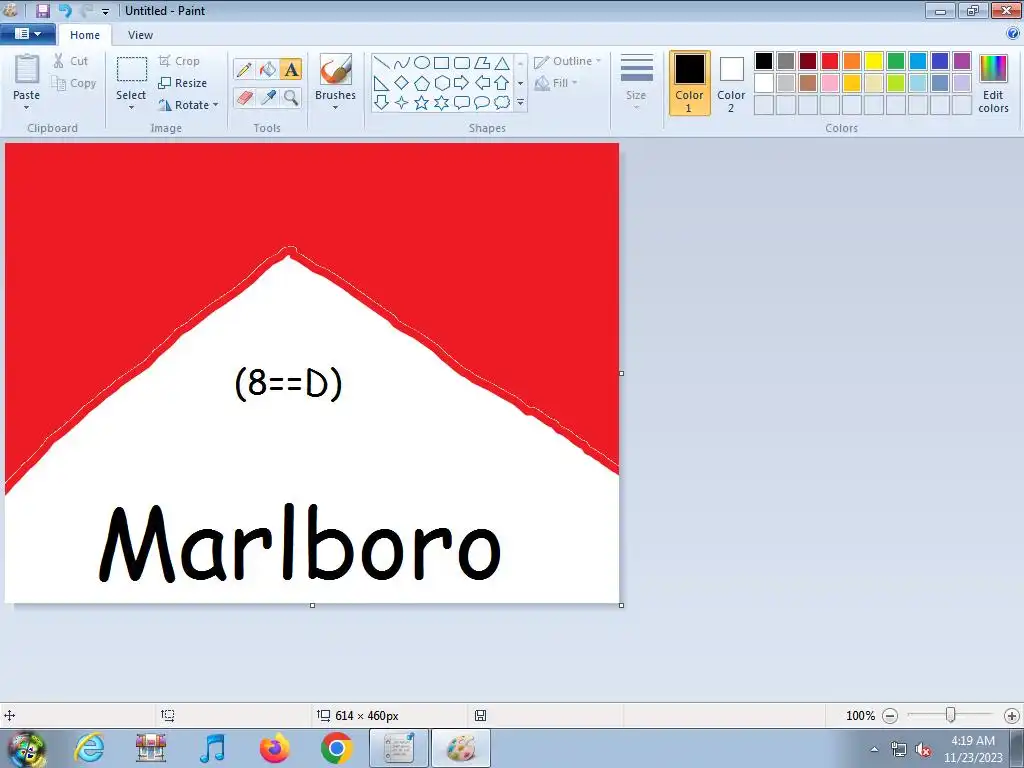Open Firefox from taskbar

click(274, 748)
